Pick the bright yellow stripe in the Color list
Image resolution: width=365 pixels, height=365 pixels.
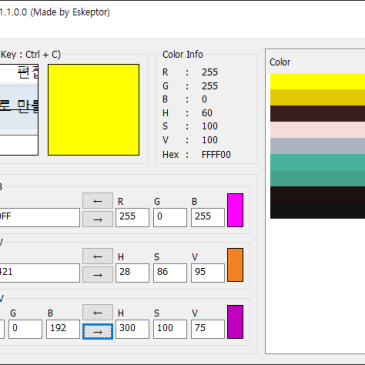point(317,81)
